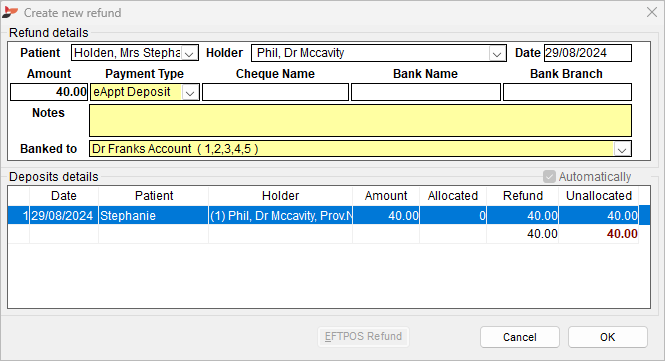Click into the Bank Name field
Viewport: 665px width, 361px height.
coord(426,92)
